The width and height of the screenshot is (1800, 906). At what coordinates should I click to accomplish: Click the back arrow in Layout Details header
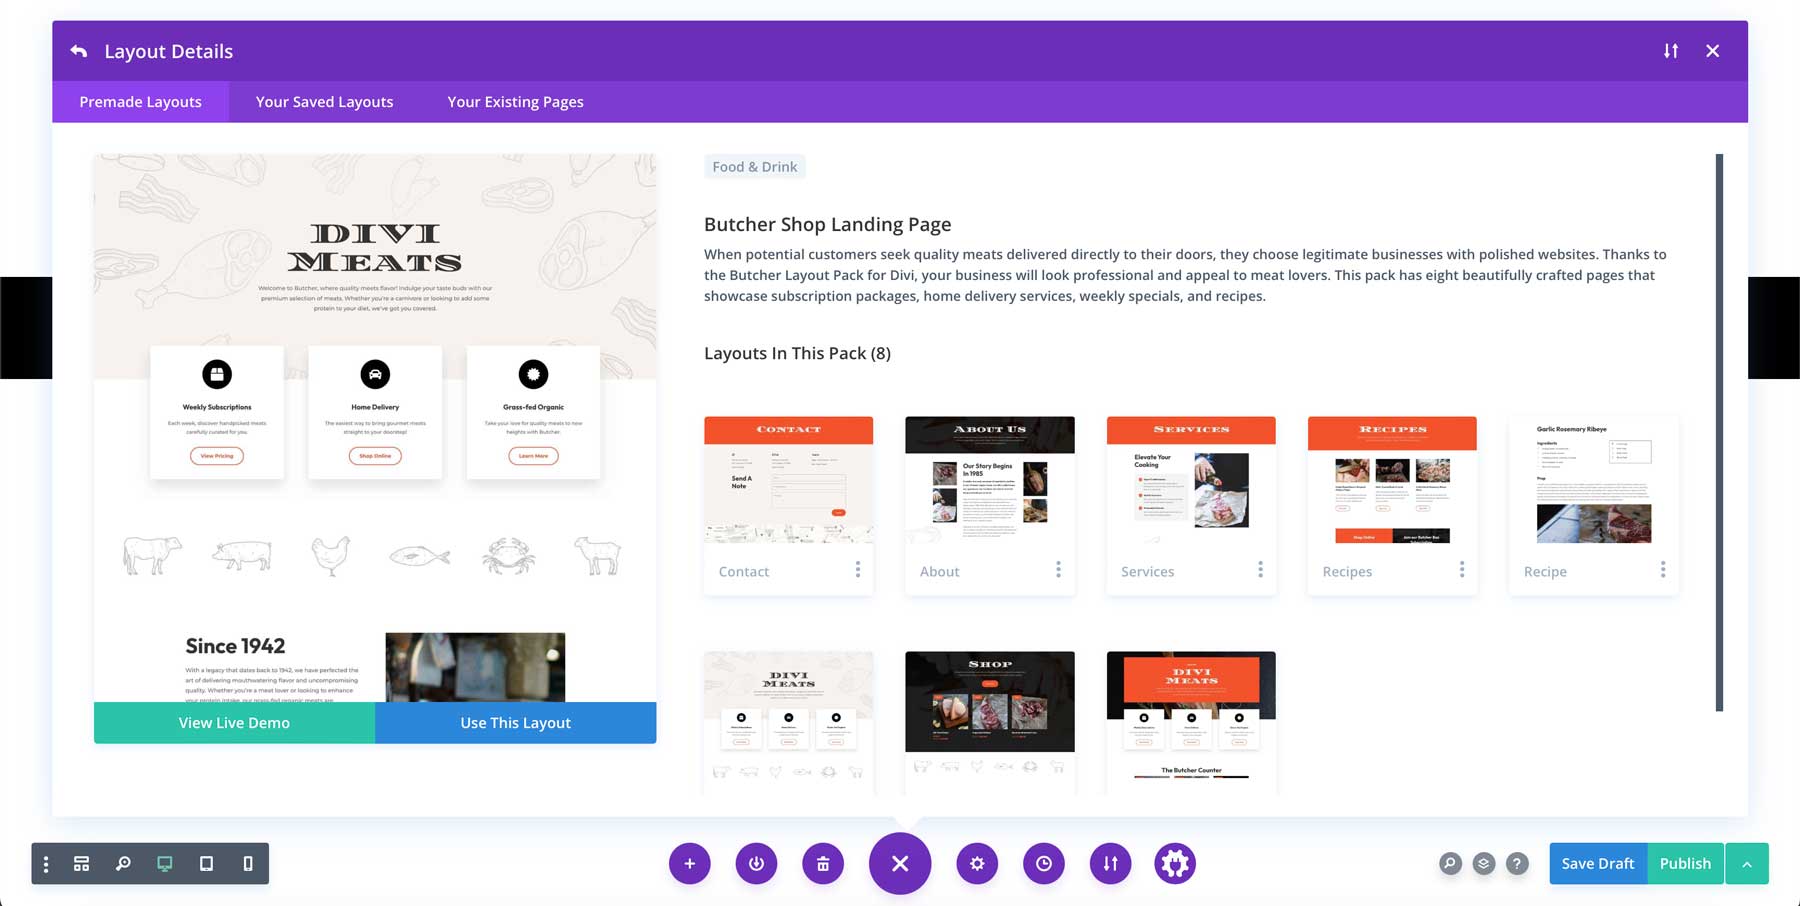[79, 51]
